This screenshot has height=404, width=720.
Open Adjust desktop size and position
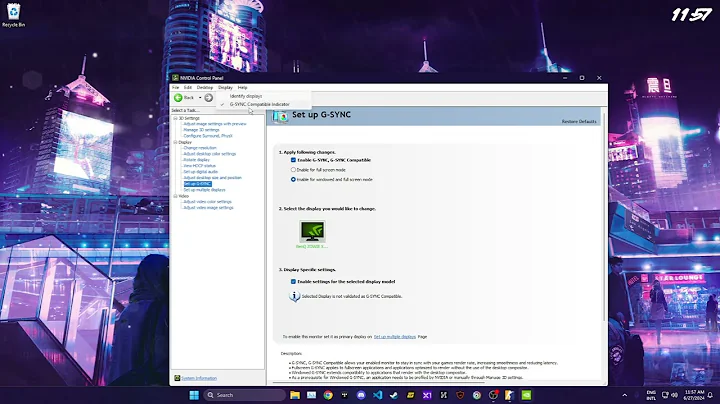pyautogui.click(x=212, y=178)
